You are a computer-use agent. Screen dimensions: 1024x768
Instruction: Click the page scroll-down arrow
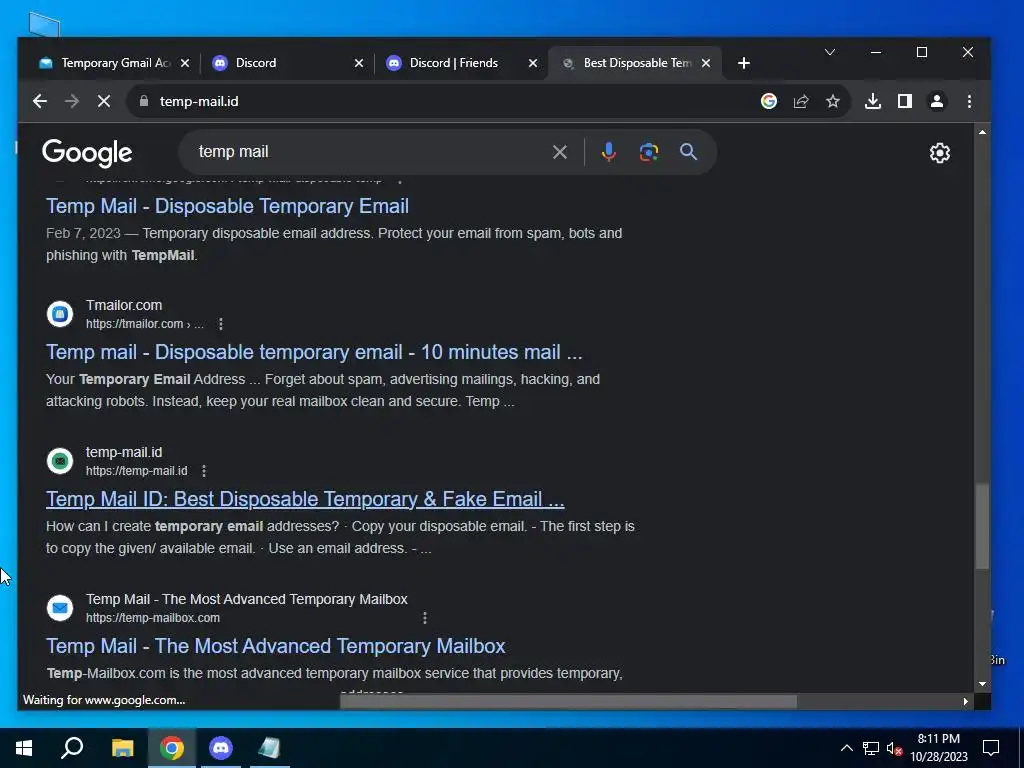coord(982,684)
